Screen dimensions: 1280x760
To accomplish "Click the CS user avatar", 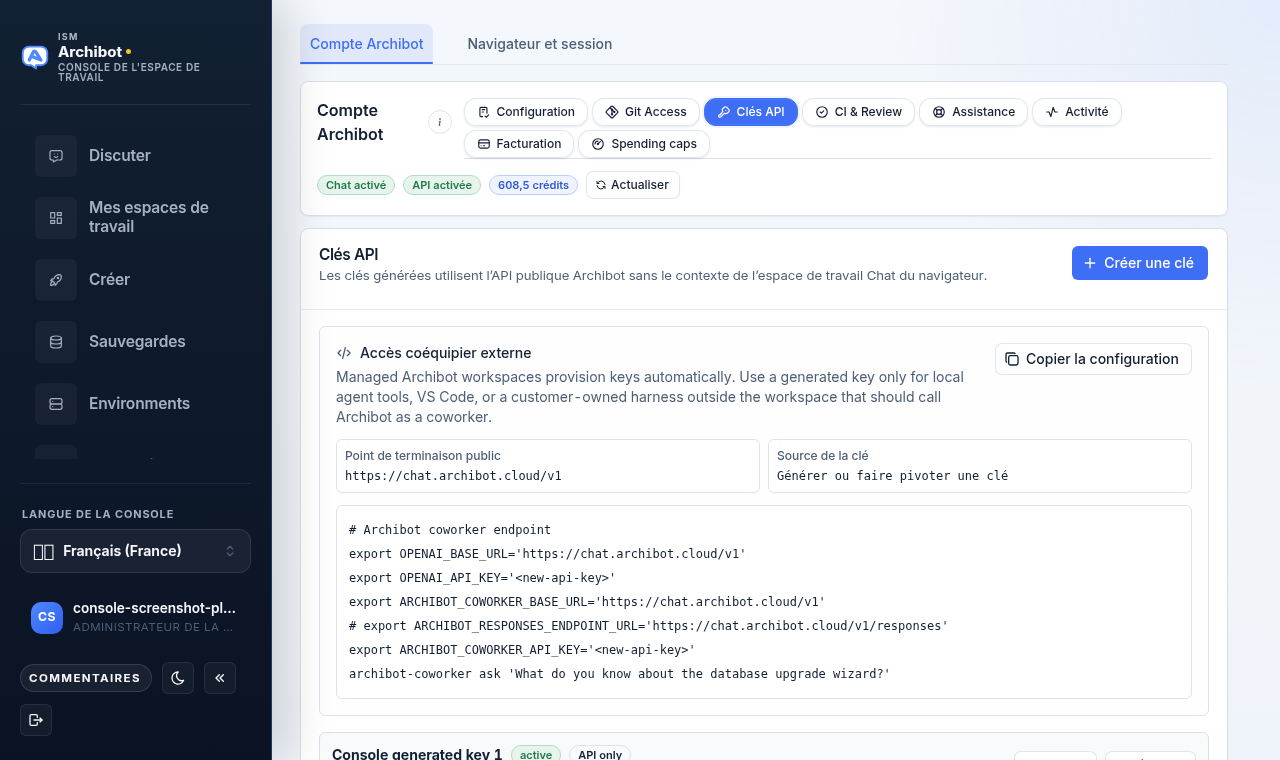I will 47,618.
